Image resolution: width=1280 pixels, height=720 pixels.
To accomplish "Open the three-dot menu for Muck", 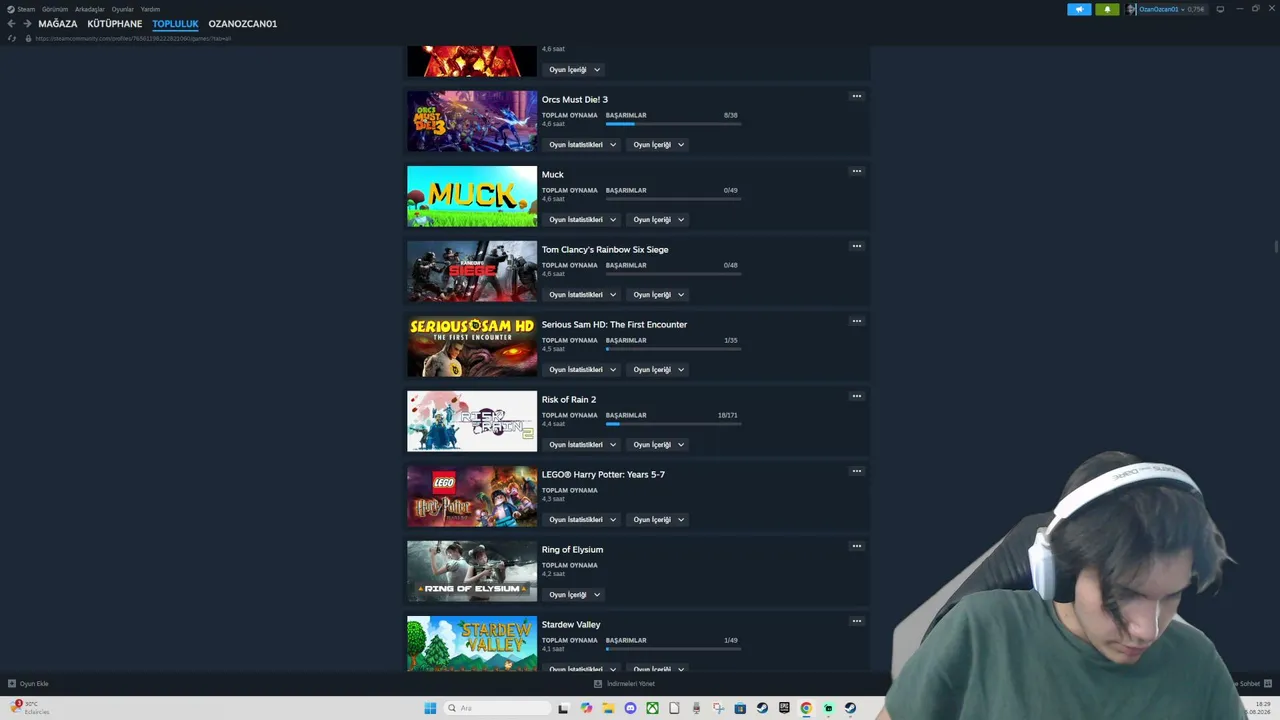I will click(856, 171).
